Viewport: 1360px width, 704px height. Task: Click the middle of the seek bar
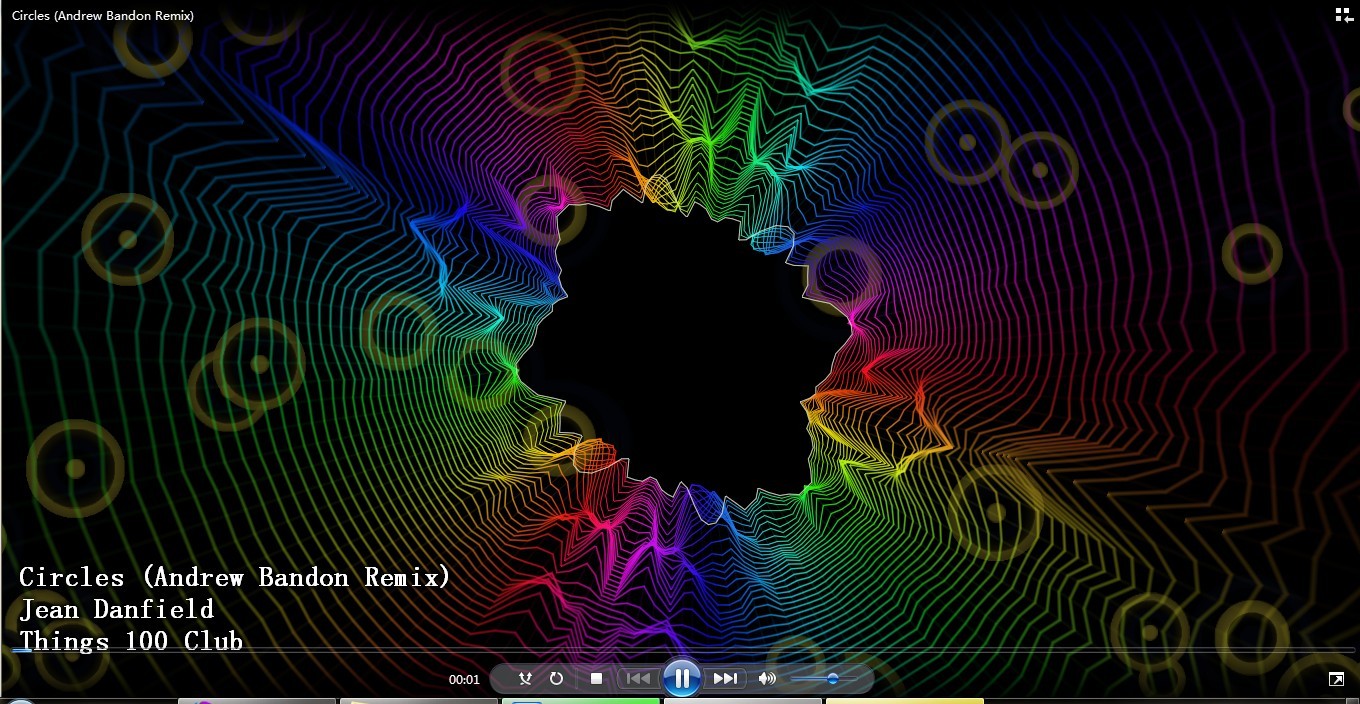(x=680, y=650)
